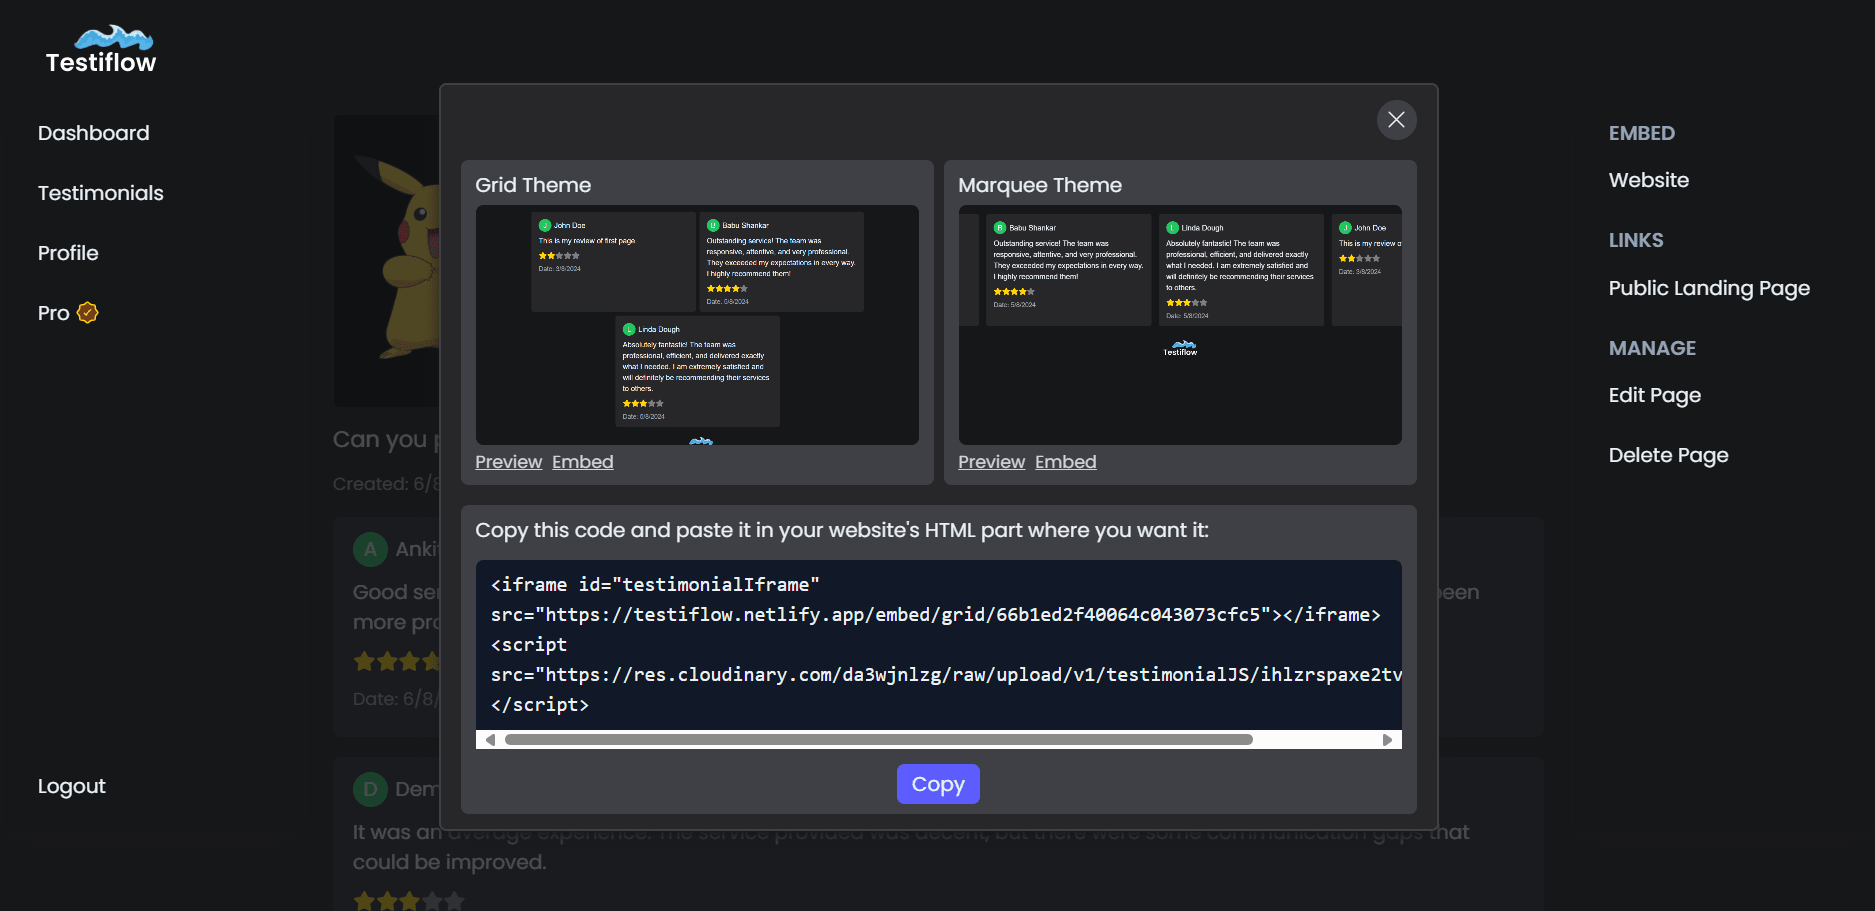Click the "Marquee Theme" heading text
This screenshot has height=911, width=1875.
1040,185
